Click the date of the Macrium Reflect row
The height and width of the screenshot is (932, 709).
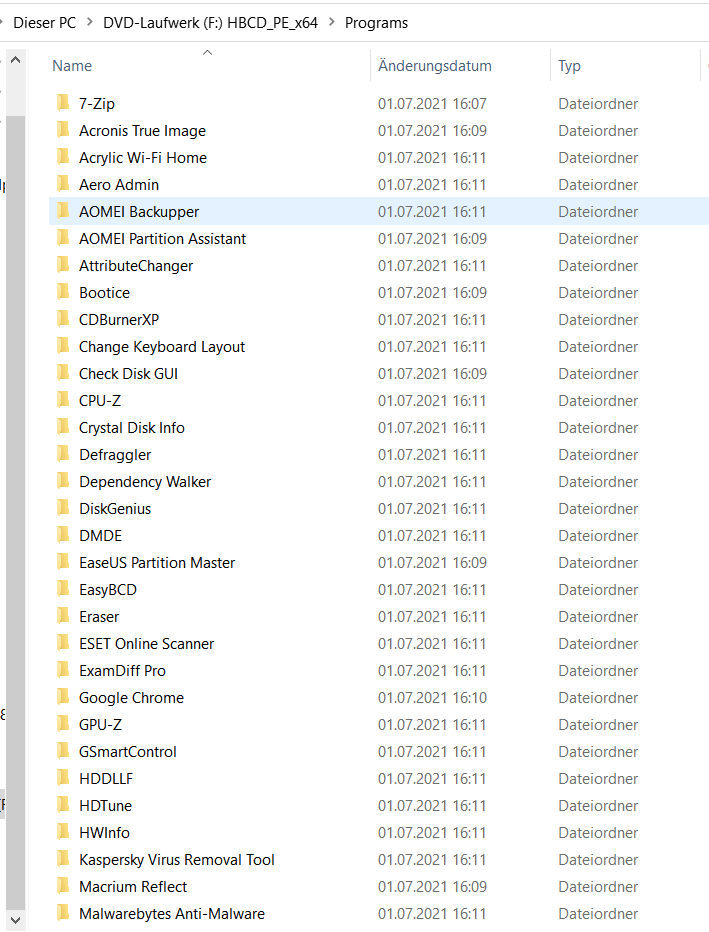(x=432, y=886)
